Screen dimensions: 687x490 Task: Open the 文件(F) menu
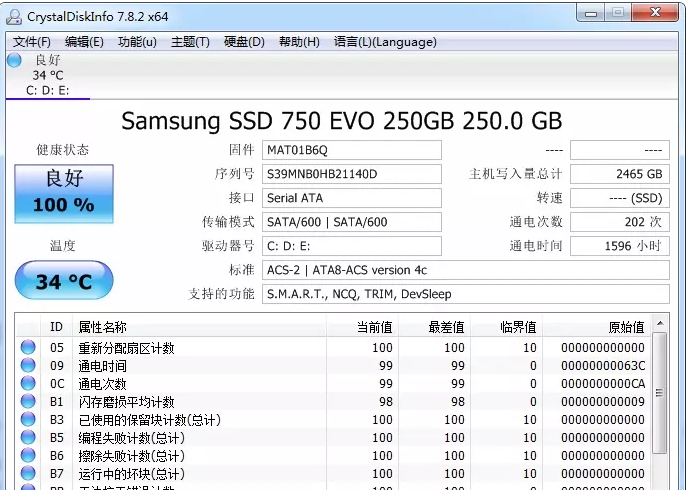click(x=32, y=42)
